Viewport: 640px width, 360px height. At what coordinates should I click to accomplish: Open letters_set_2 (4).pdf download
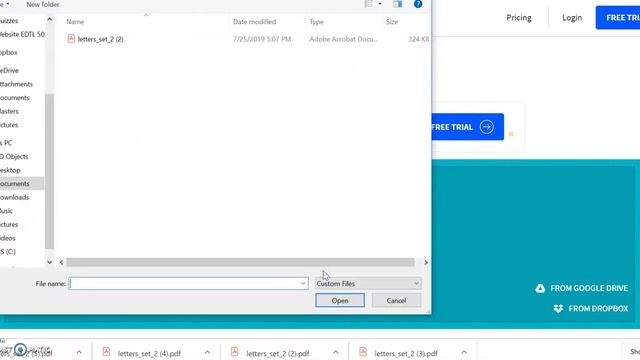[149, 353]
